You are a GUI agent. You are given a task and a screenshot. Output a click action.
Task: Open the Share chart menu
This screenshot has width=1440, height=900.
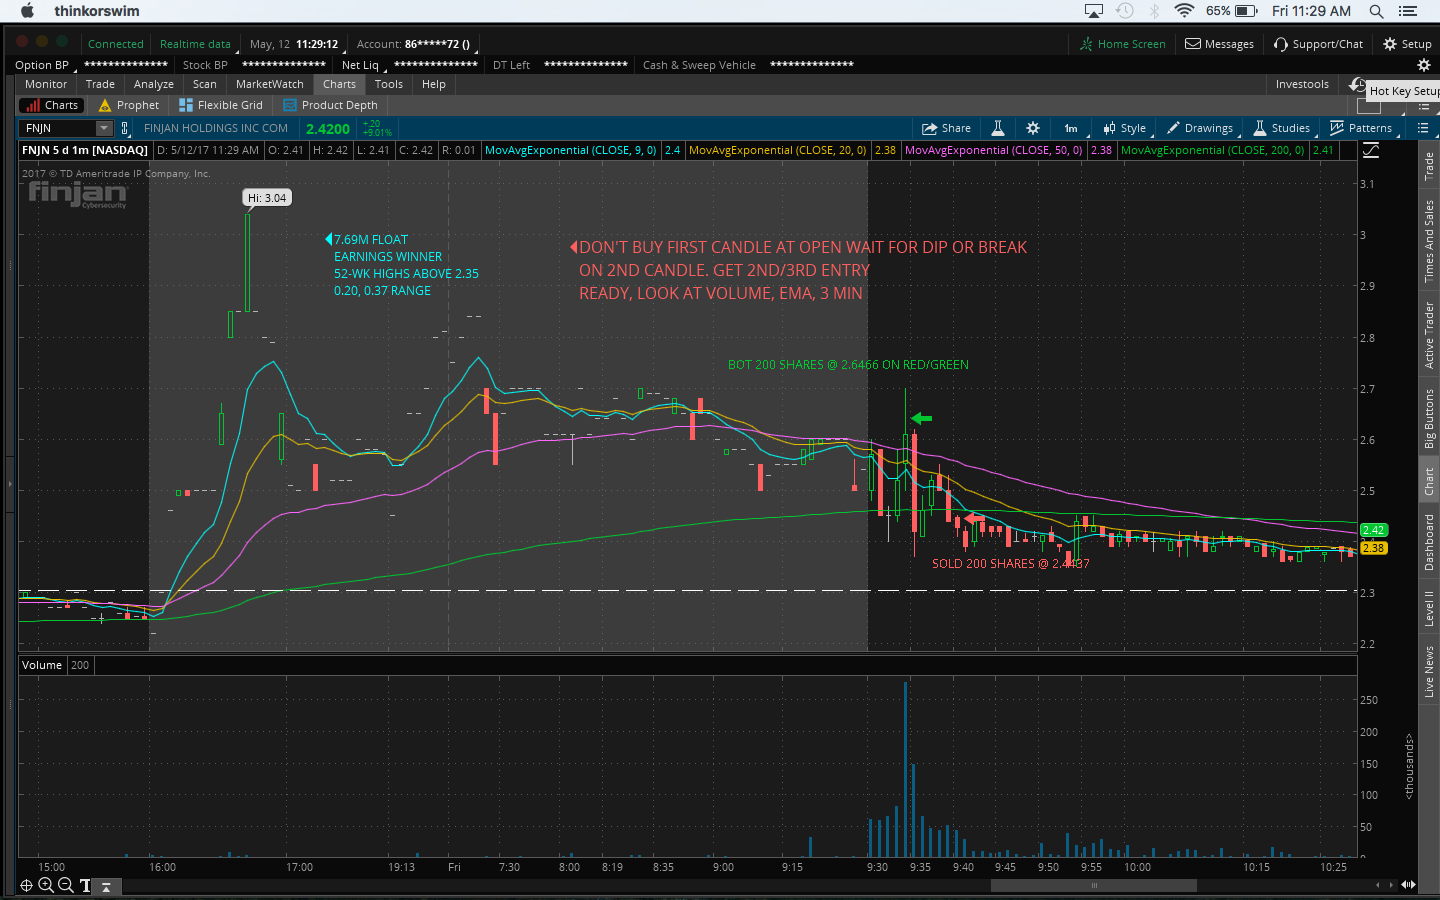946,128
